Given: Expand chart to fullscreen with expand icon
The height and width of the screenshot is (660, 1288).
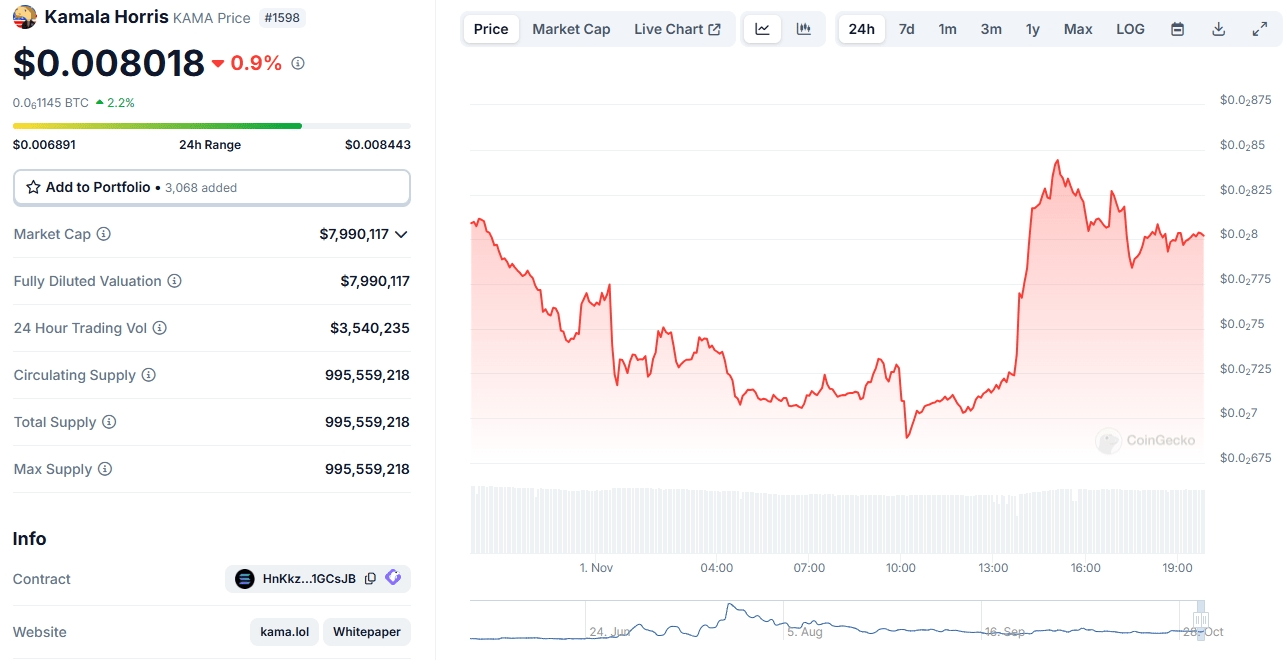Looking at the screenshot, I should (1259, 29).
